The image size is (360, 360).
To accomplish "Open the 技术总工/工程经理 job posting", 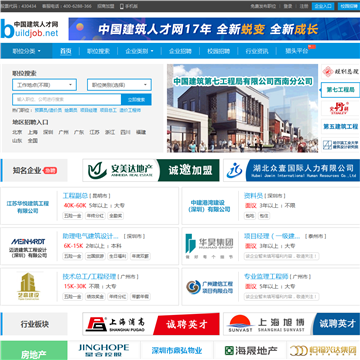I will (x=89, y=276).
